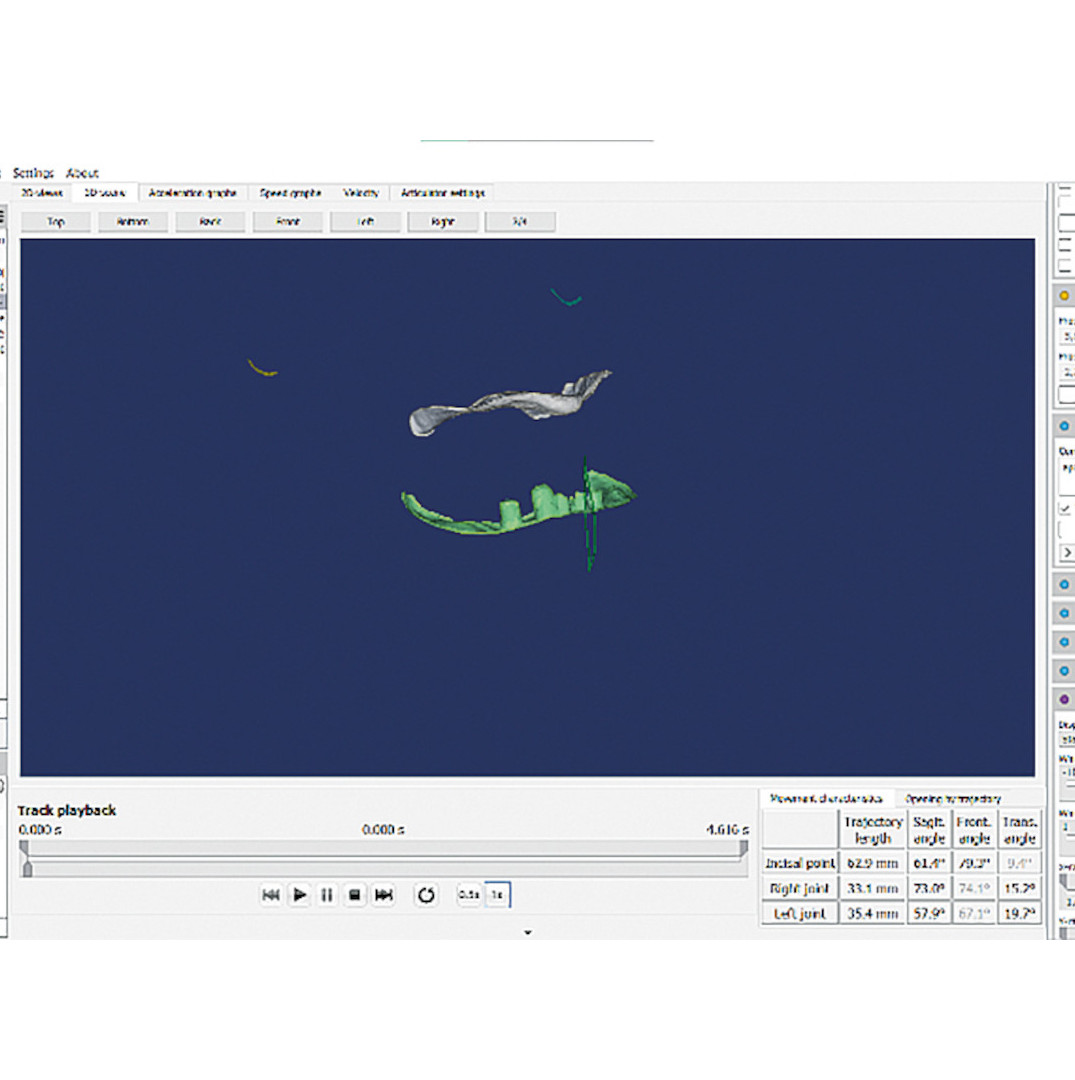Open the blue circle dropdown section on sidebar
1075x1080 pixels.
1065,425
